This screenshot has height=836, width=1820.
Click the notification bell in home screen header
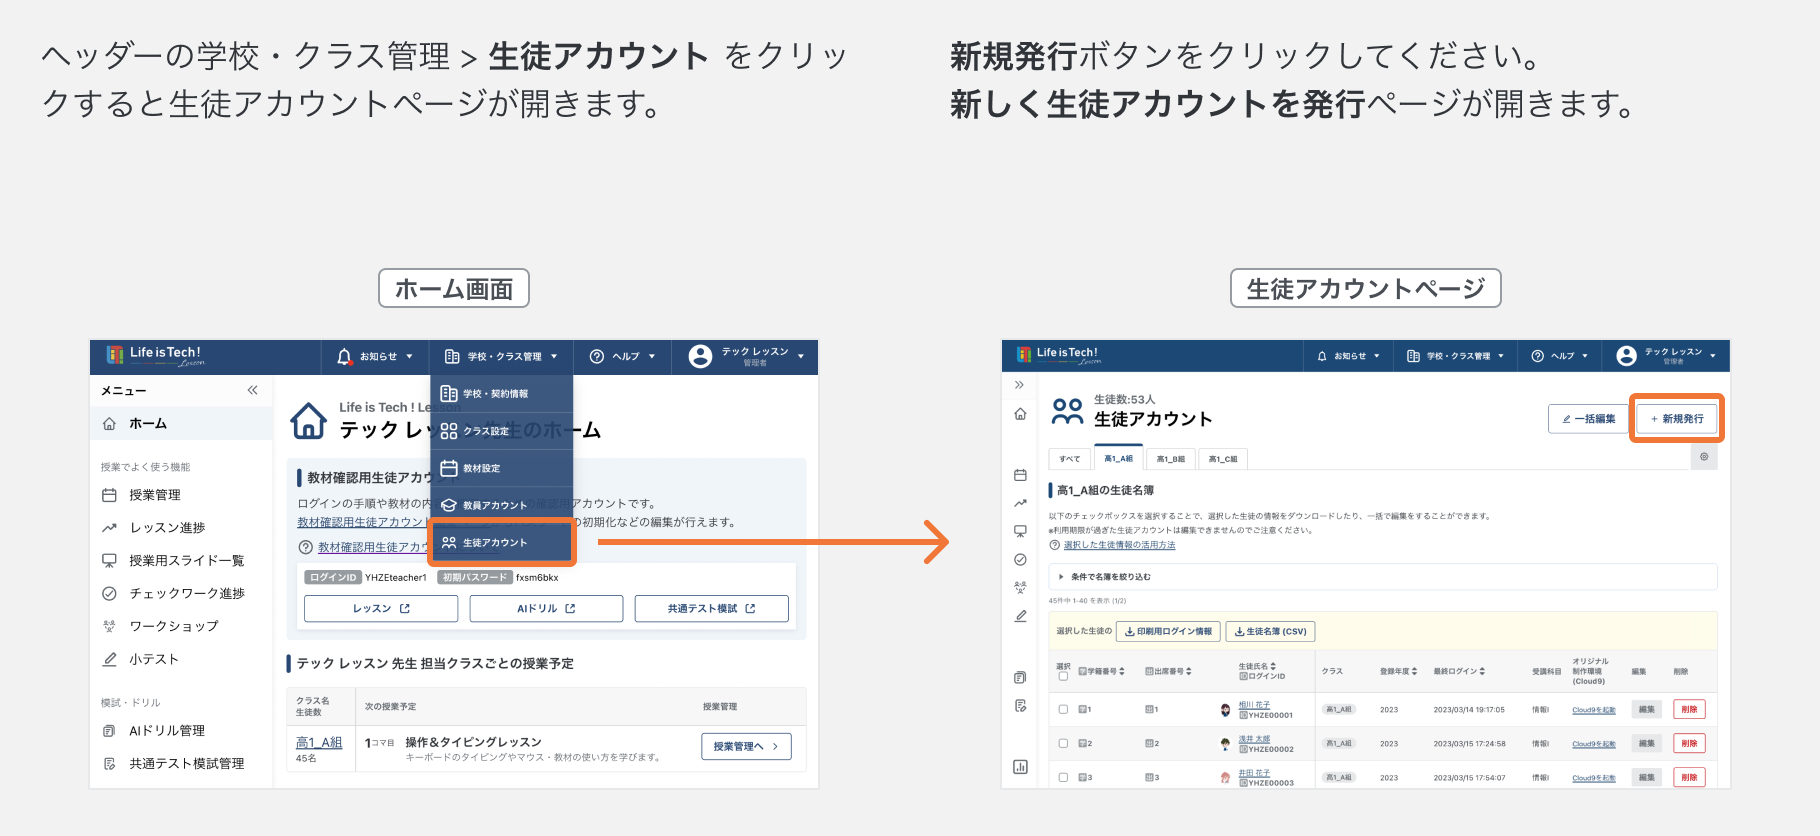(344, 356)
